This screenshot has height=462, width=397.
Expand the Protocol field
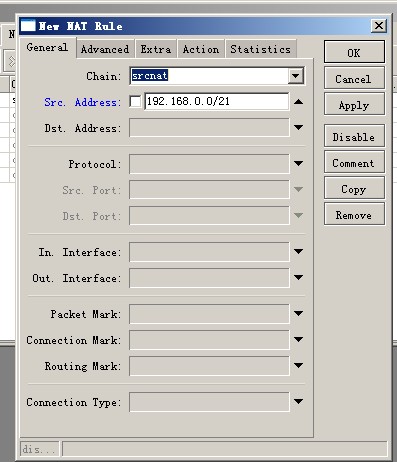298,163
